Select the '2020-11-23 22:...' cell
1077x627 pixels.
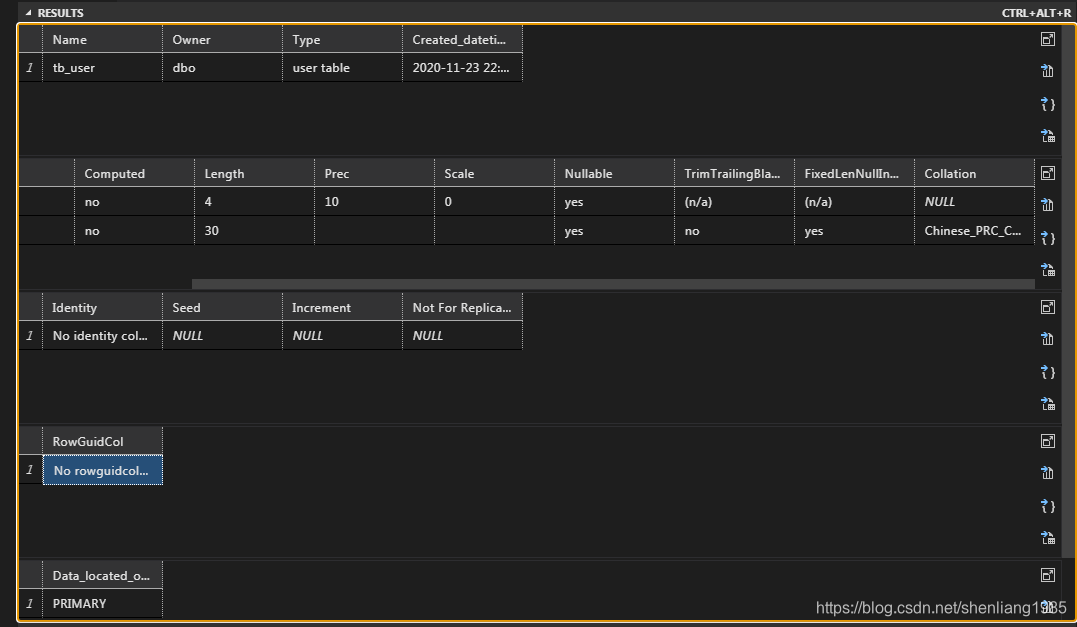[462, 67]
